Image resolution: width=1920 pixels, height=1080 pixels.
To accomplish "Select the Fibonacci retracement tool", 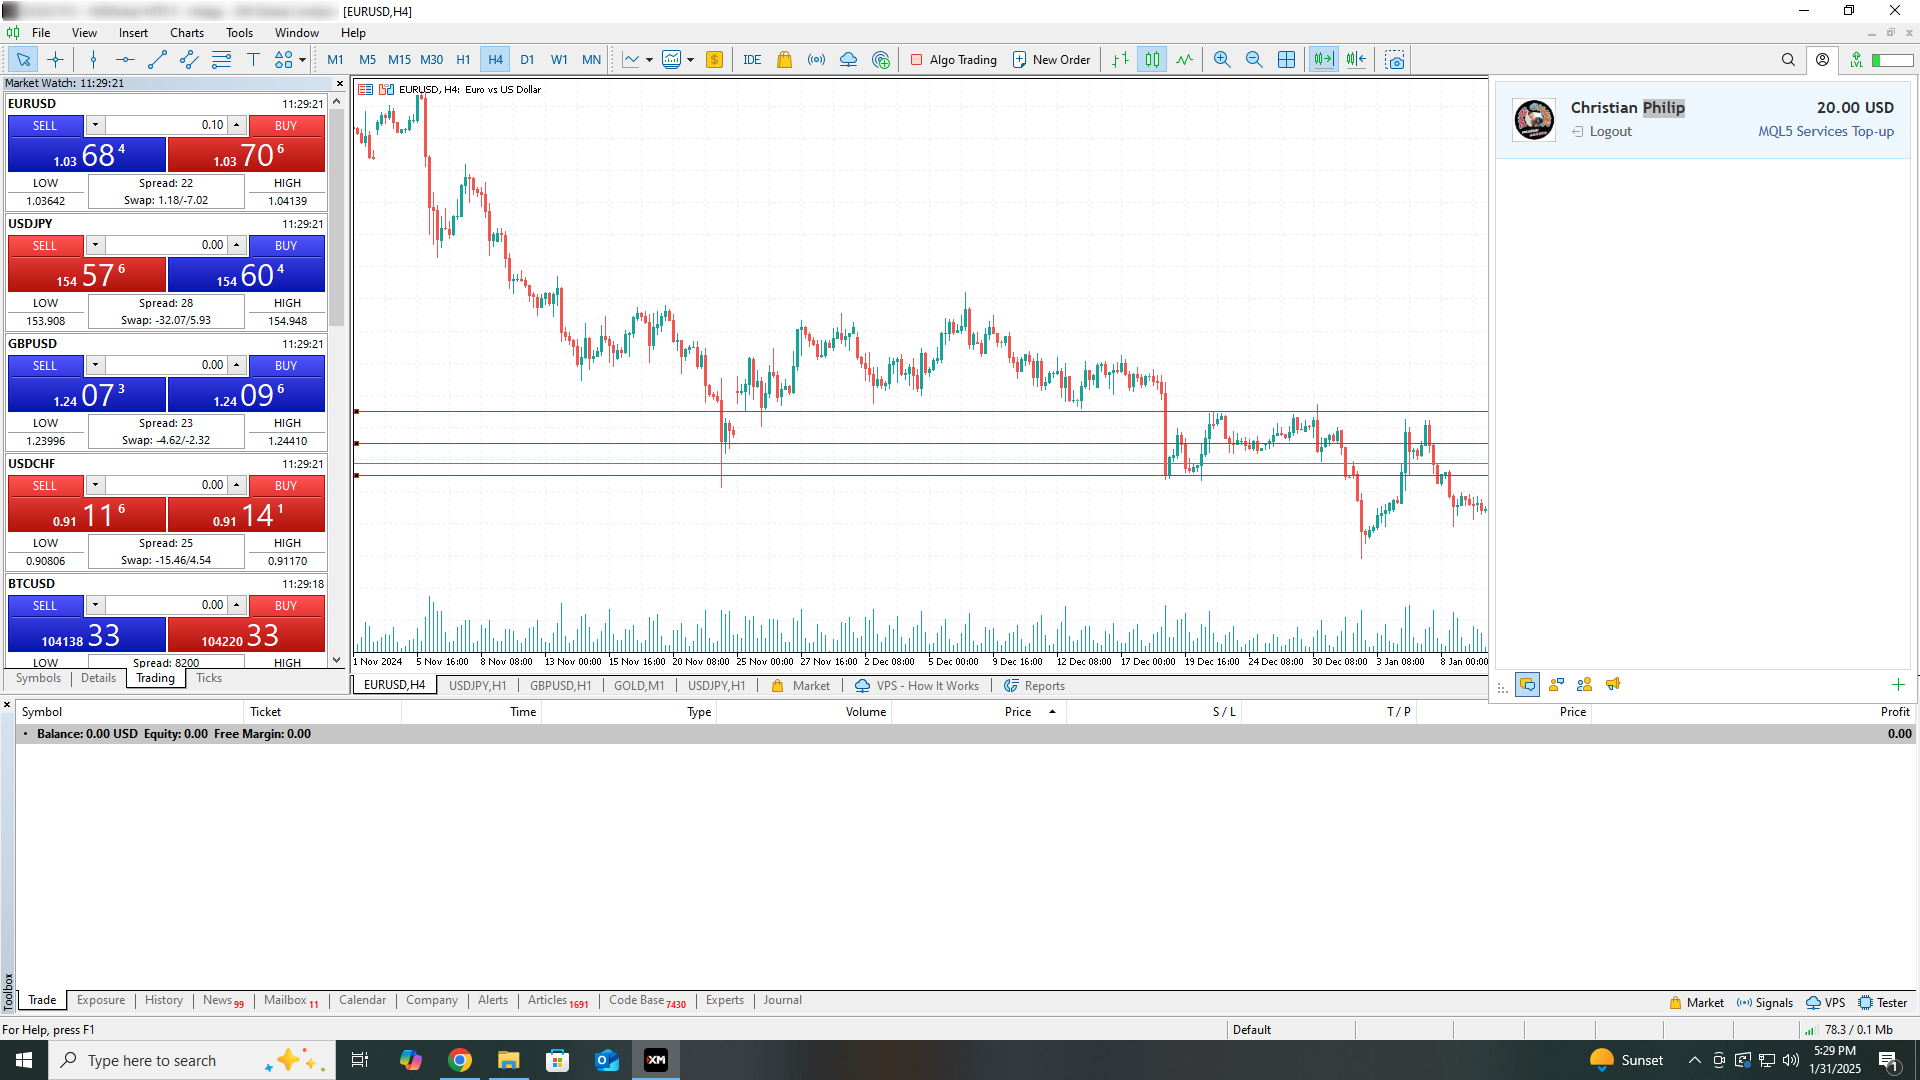I will (x=221, y=60).
